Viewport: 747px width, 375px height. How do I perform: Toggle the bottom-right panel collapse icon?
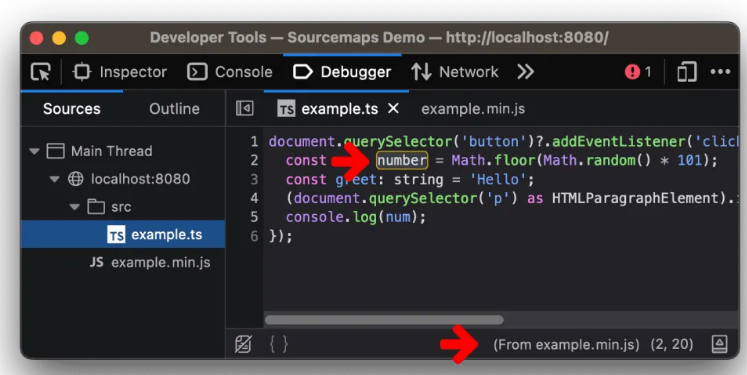(719, 344)
